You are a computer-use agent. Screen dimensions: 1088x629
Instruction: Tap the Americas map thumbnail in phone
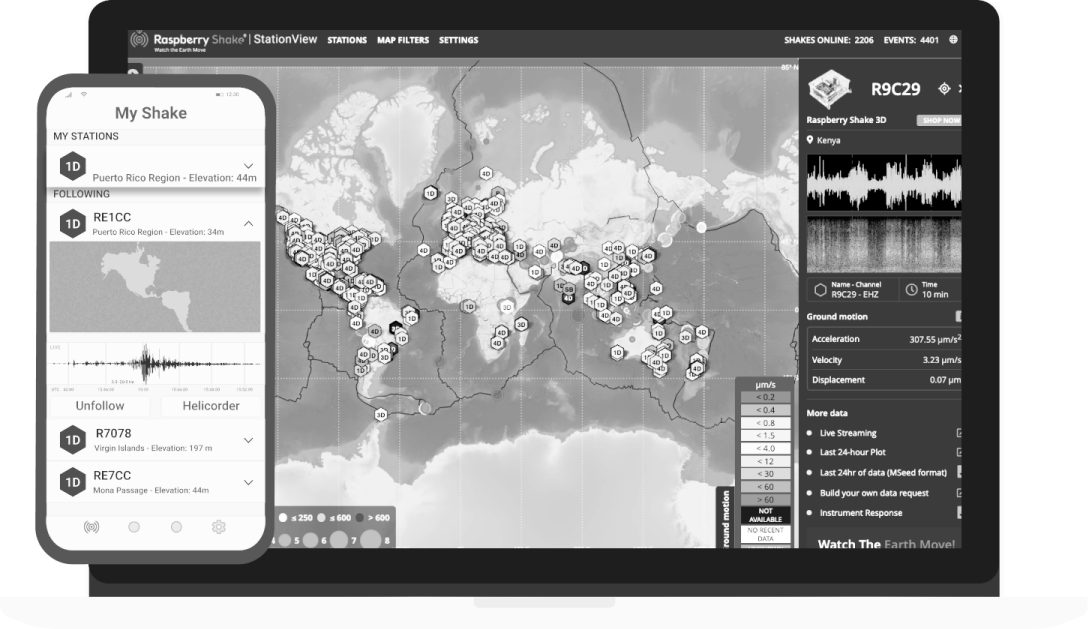click(x=155, y=287)
